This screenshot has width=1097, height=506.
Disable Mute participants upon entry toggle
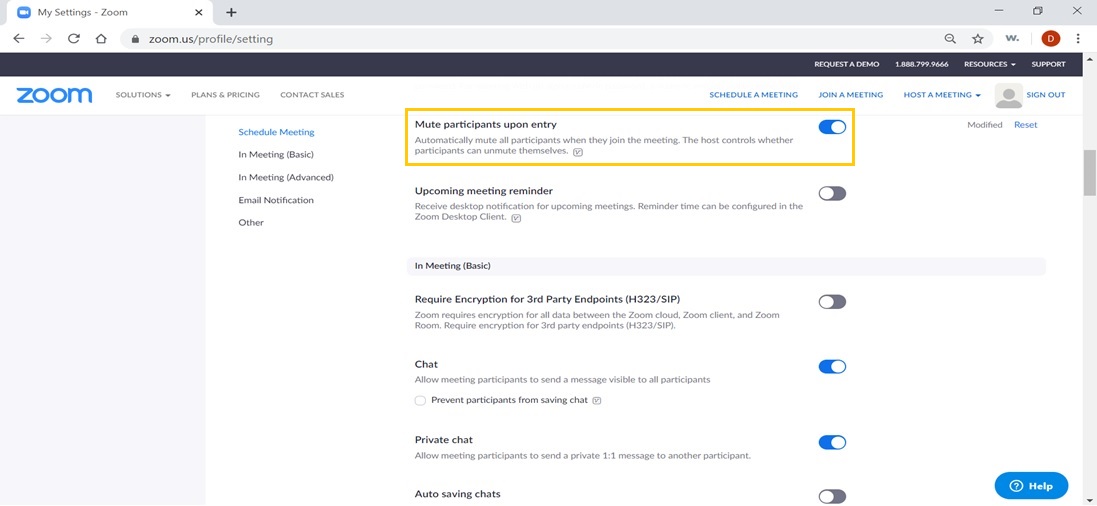pos(832,127)
